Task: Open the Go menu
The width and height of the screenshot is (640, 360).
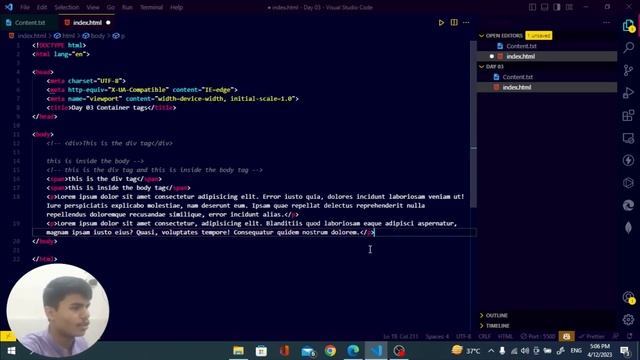Action: coord(111,7)
